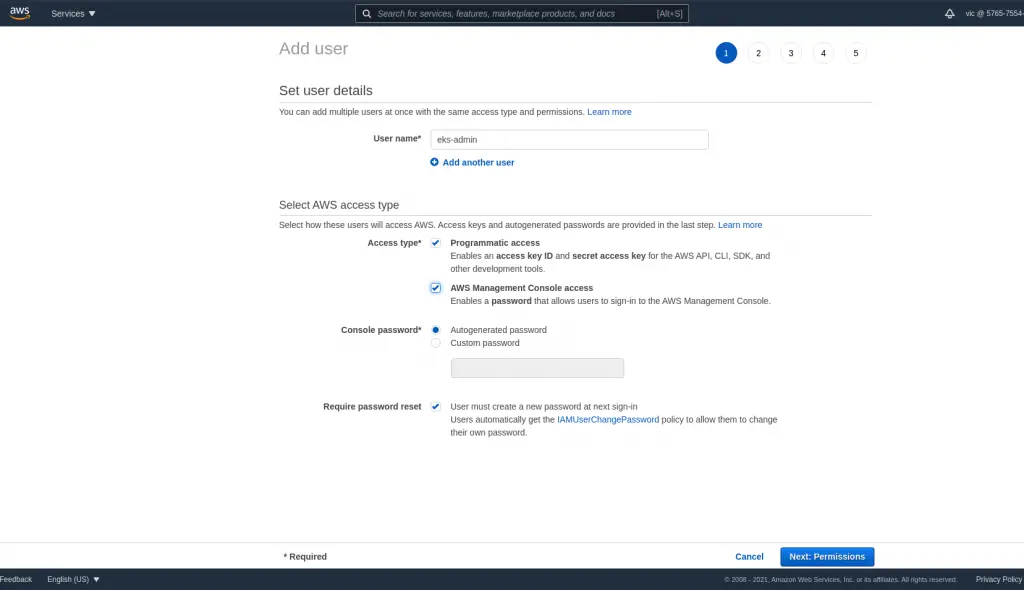Go to wizard step 2
The height and width of the screenshot is (590, 1024).
[758, 53]
